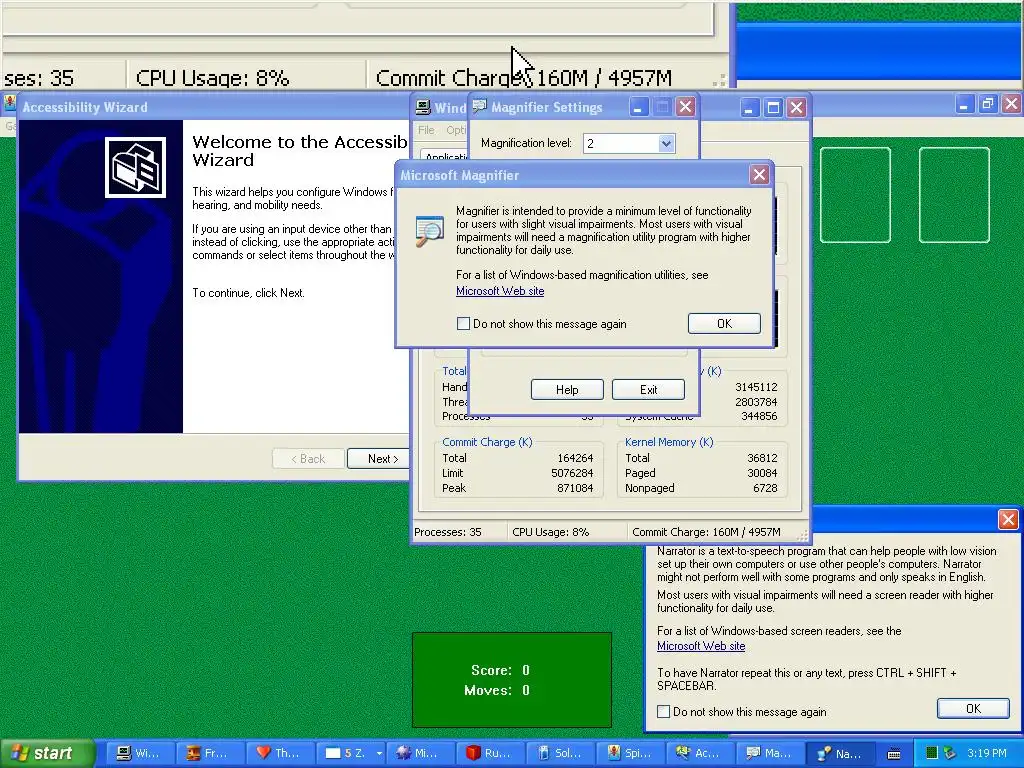Click the Score and Moves box in Spider Solitaire
The height and width of the screenshot is (768, 1024).
click(x=512, y=680)
